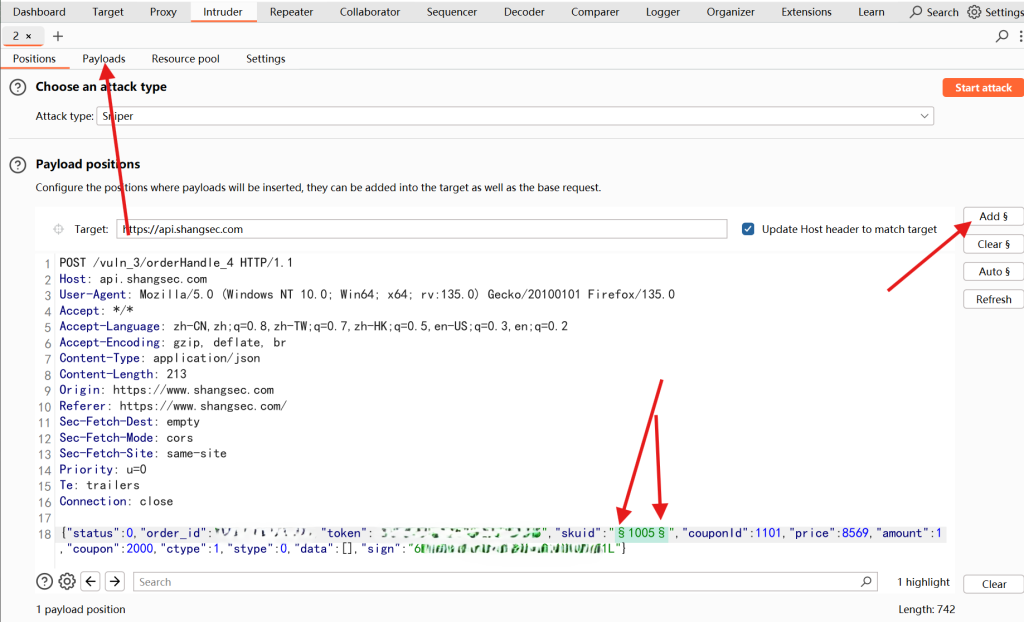Click the target crosshair icon beside Target
1024x622 pixels.
[58, 229]
